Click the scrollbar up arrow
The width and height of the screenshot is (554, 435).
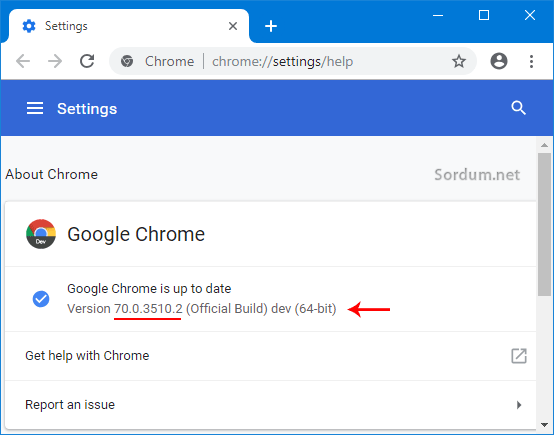tap(544, 145)
